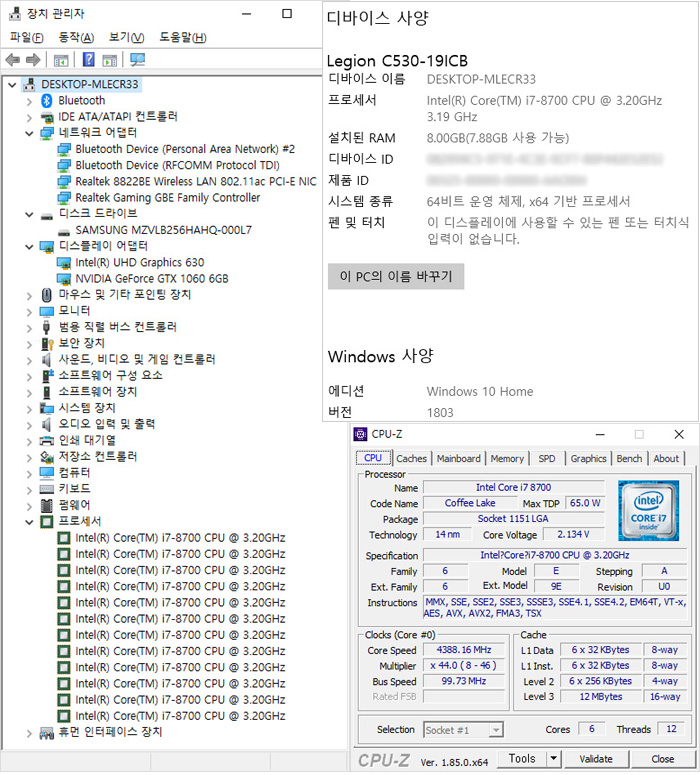Click the 디스크 드라이브 category icon
The image size is (700, 775).
[47, 215]
